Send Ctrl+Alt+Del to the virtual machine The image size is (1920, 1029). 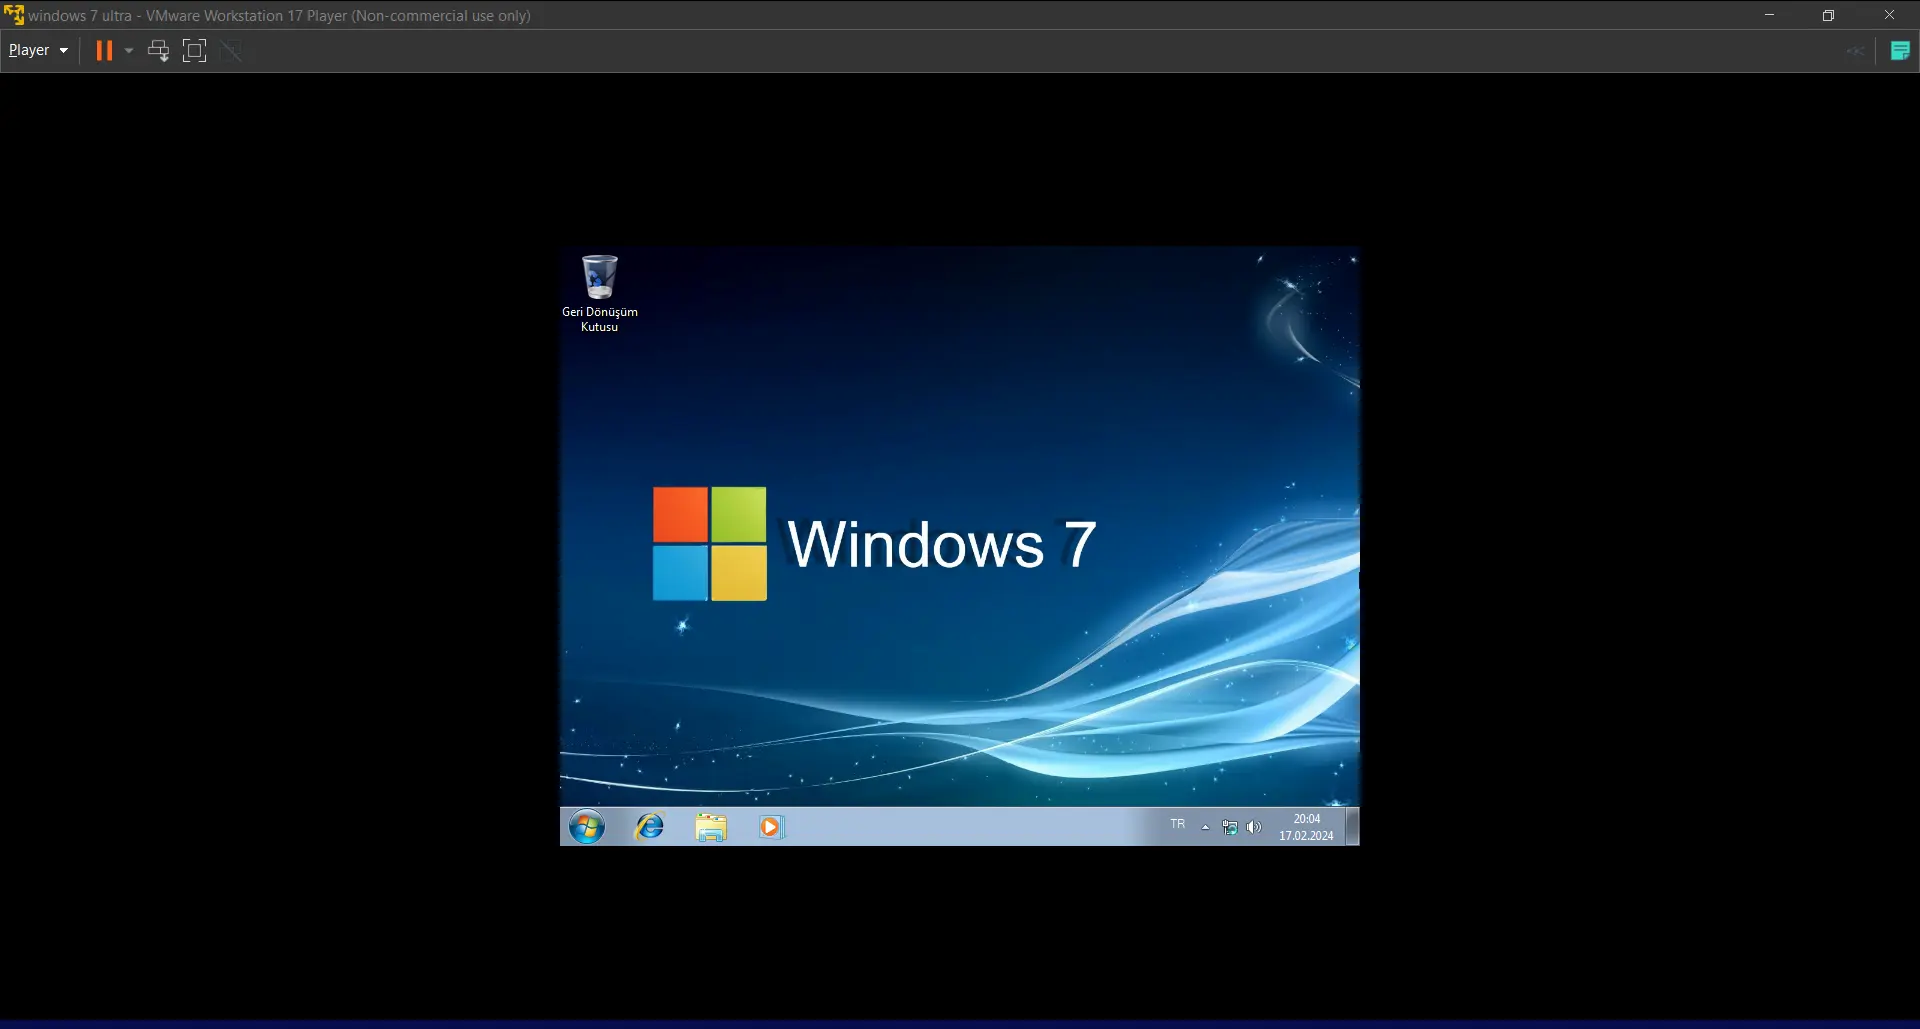tap(158, 51)
